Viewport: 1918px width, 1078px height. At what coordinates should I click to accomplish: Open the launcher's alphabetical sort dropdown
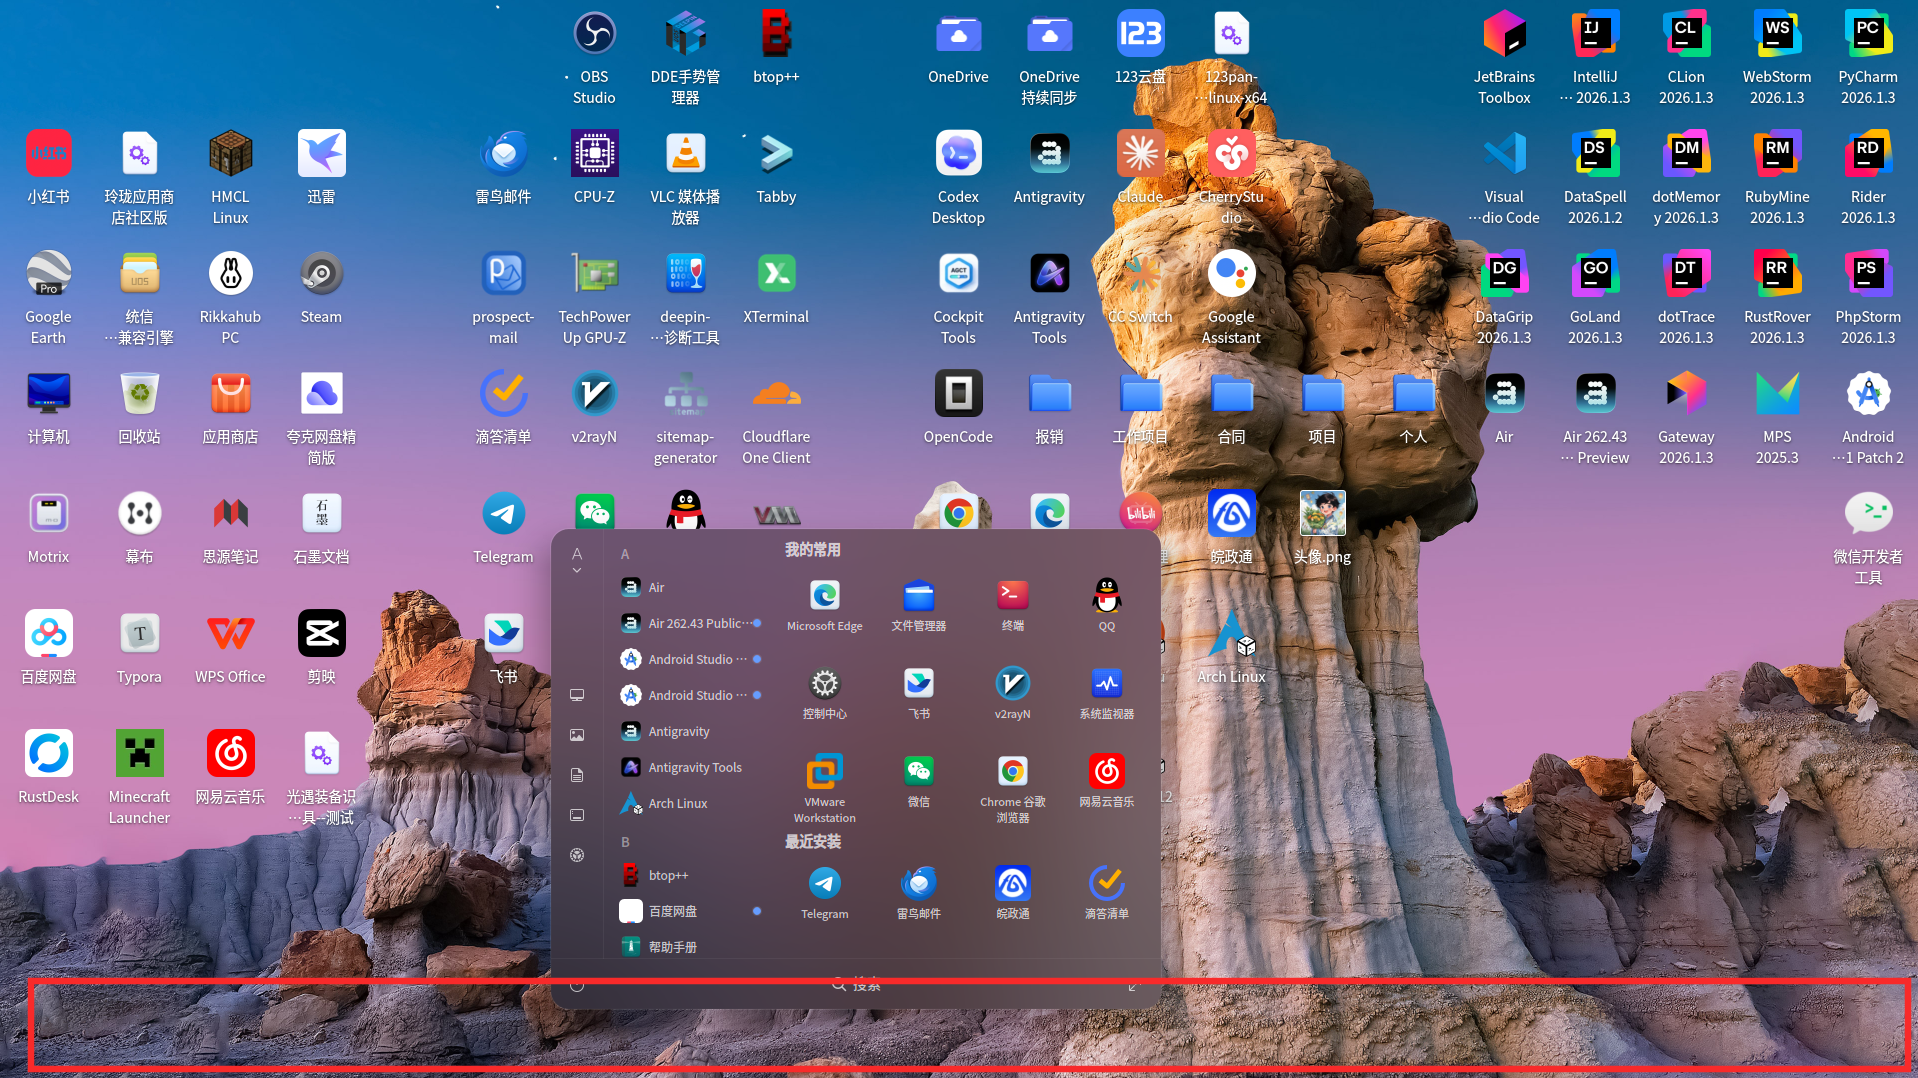[x=577, y=560]
